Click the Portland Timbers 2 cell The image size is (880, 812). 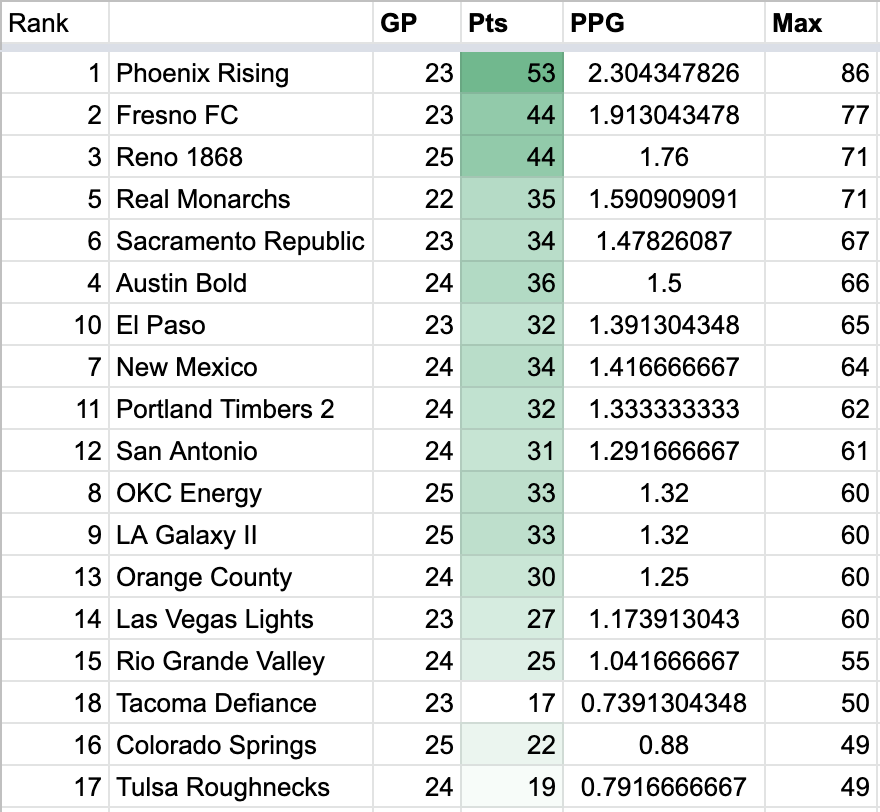(225, 409)
